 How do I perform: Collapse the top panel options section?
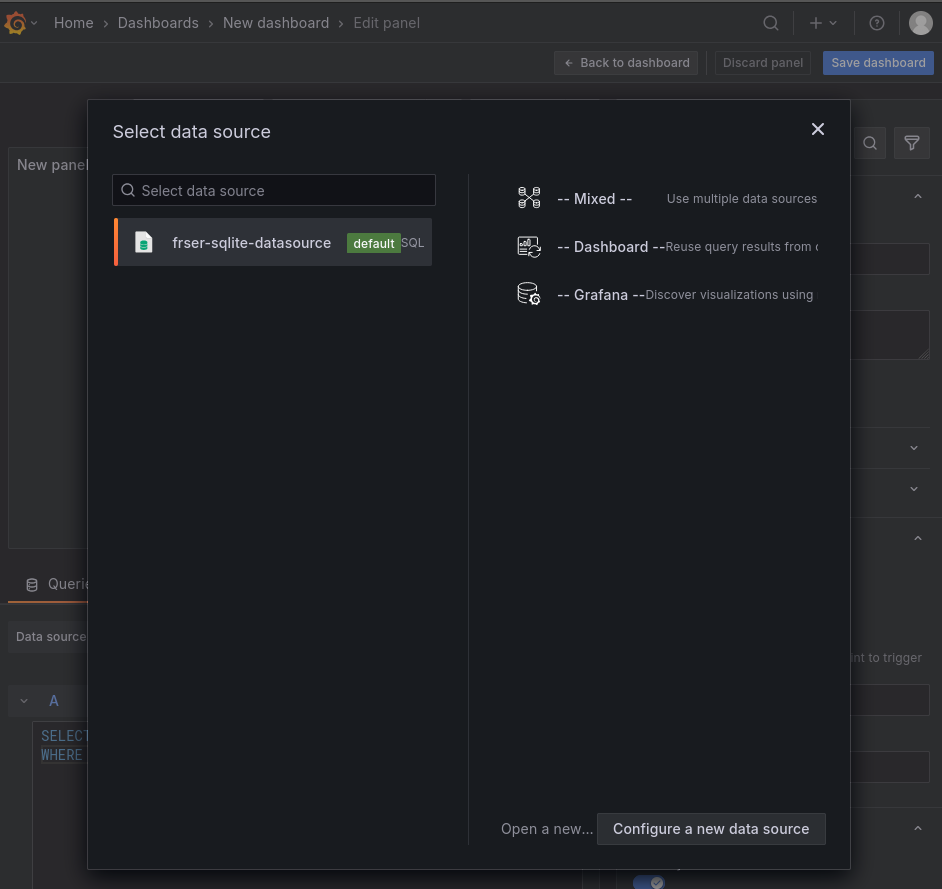coord(917,196)
